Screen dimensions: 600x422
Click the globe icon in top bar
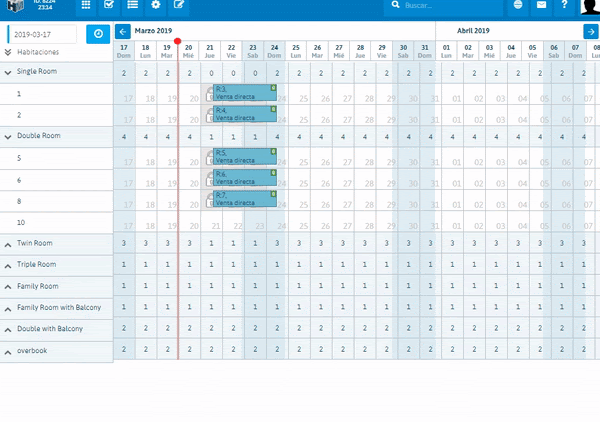[518, 6]
